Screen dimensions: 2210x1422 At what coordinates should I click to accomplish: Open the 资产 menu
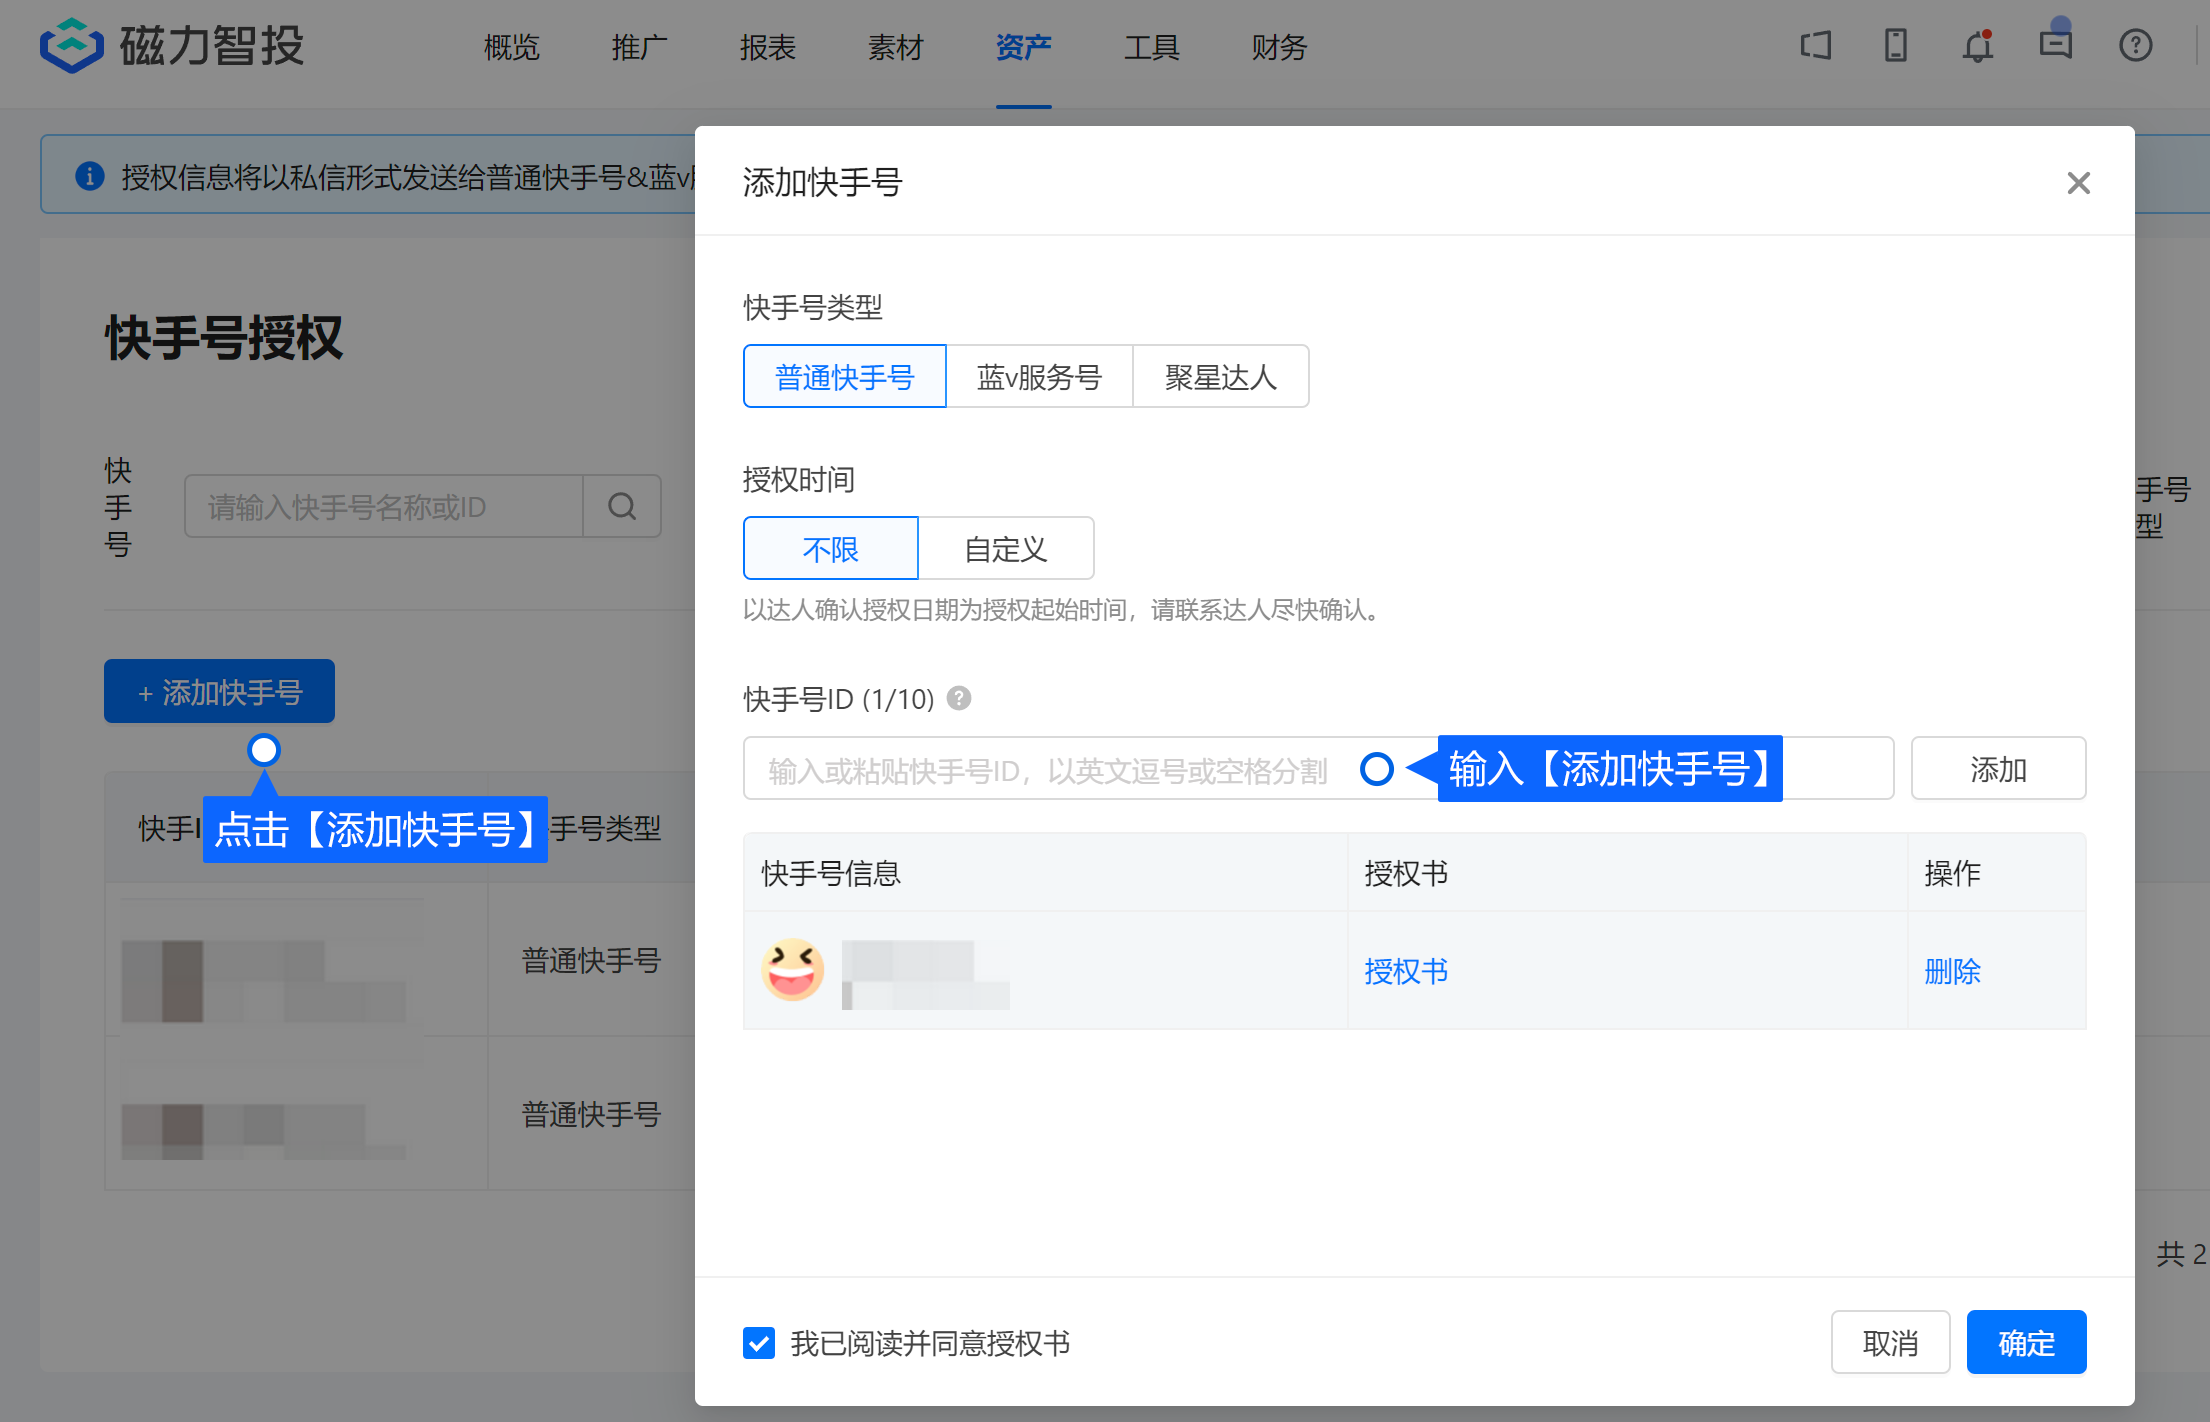tap(1023, 47)
